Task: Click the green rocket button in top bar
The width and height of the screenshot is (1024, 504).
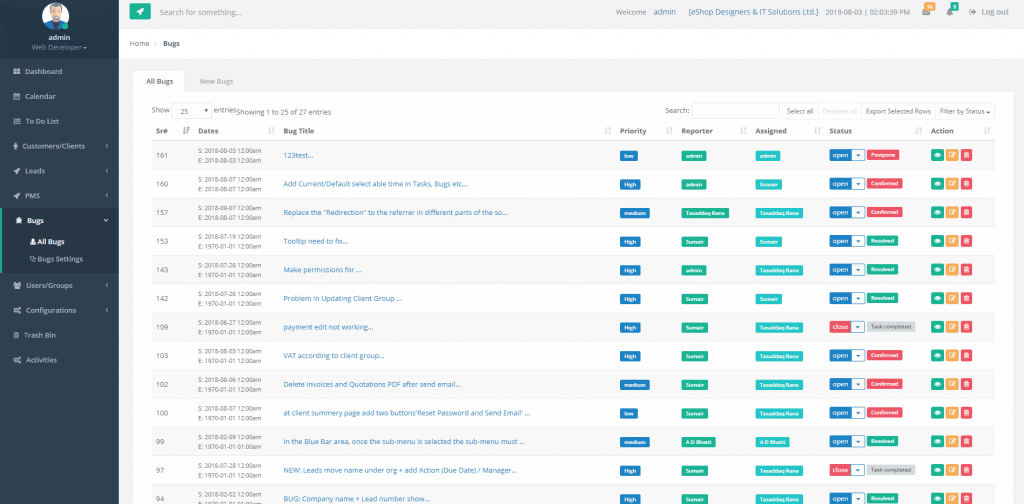Action: pos(140,12)
